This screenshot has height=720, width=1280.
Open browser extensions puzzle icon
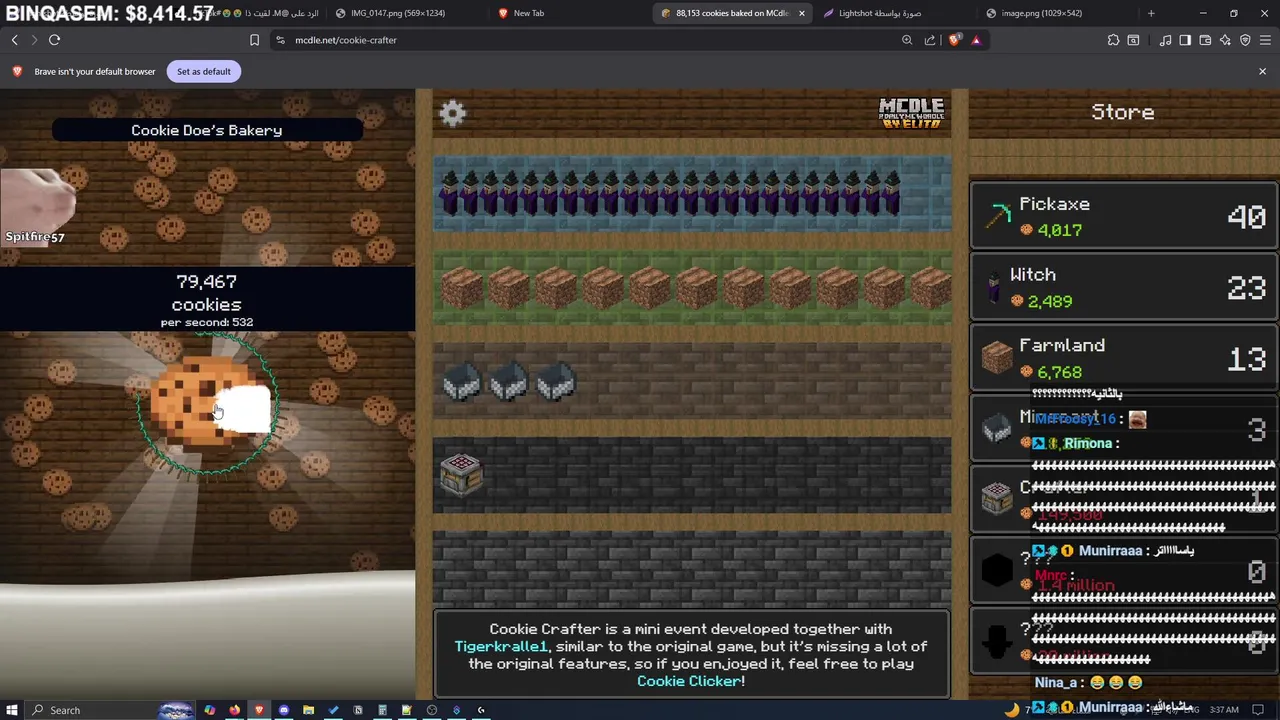pyautogui.click(x=1113, y=40)
